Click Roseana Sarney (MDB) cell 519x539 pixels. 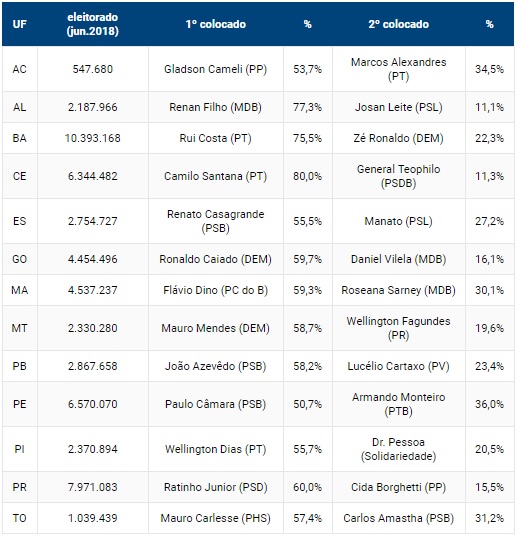(399, 290)
